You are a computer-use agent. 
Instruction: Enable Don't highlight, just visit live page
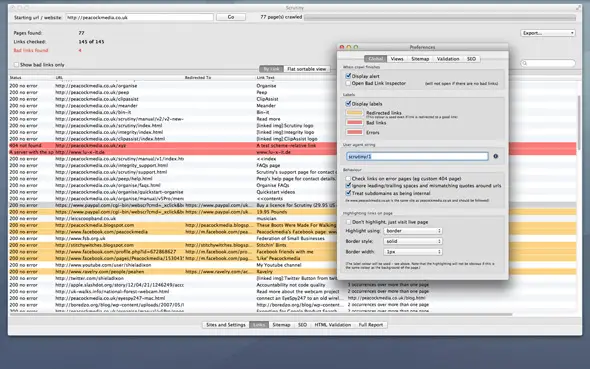tap(348, 222)
